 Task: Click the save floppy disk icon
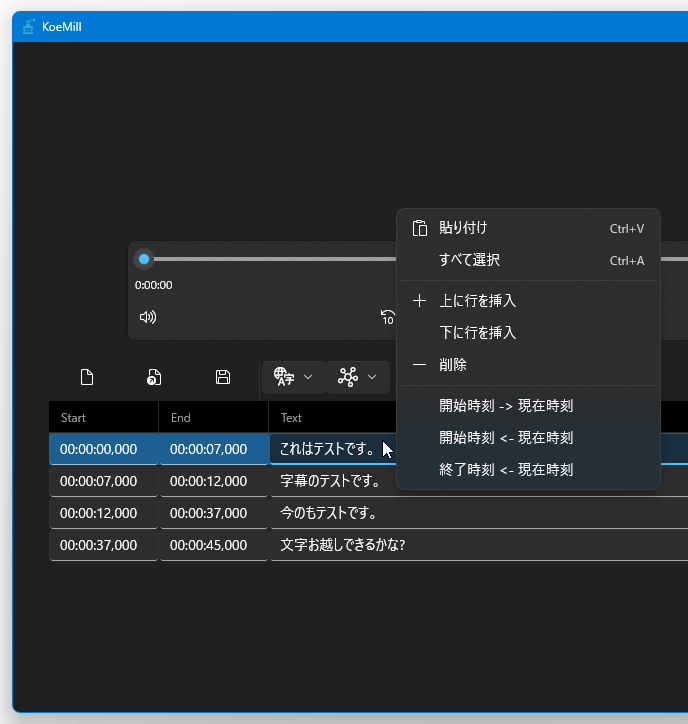(x=223, y=377)
